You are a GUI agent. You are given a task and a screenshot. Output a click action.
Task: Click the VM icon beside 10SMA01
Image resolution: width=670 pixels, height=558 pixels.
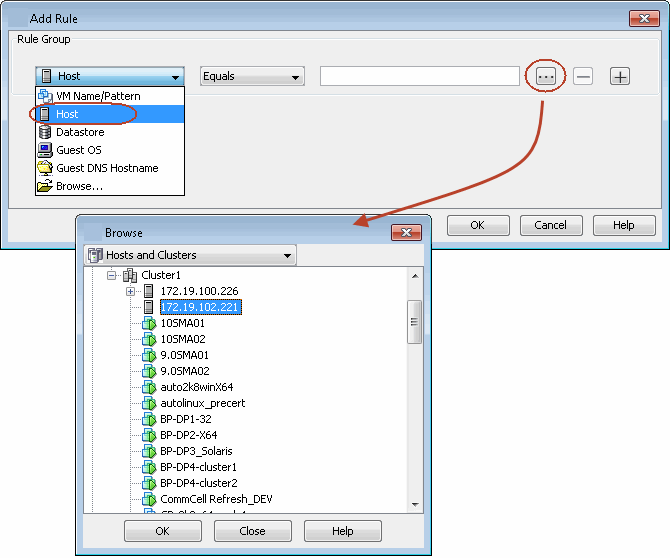pos(149,323)
